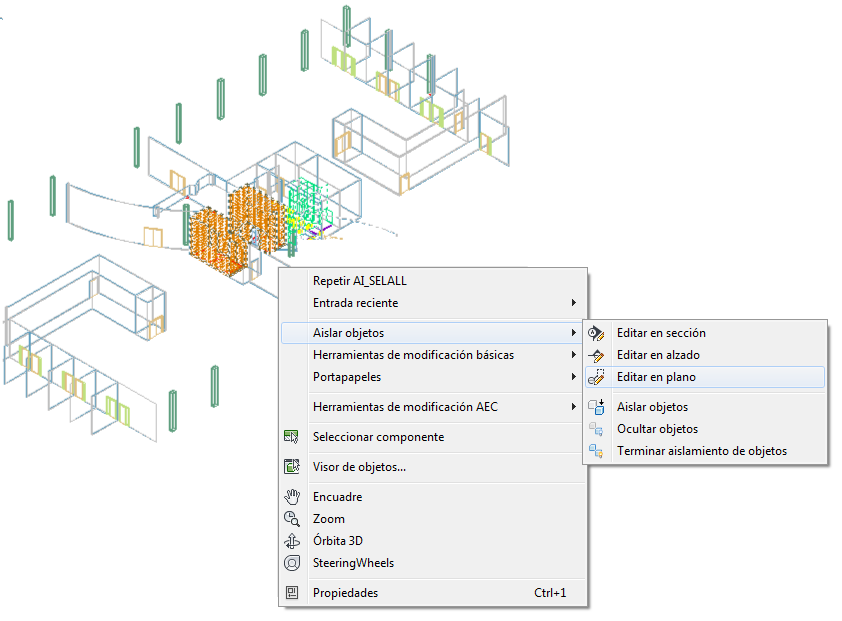The height and width of the screenshot is (621, 842).
Task: Choose Aislar objetos in the submenu
Action: (705, 407)
